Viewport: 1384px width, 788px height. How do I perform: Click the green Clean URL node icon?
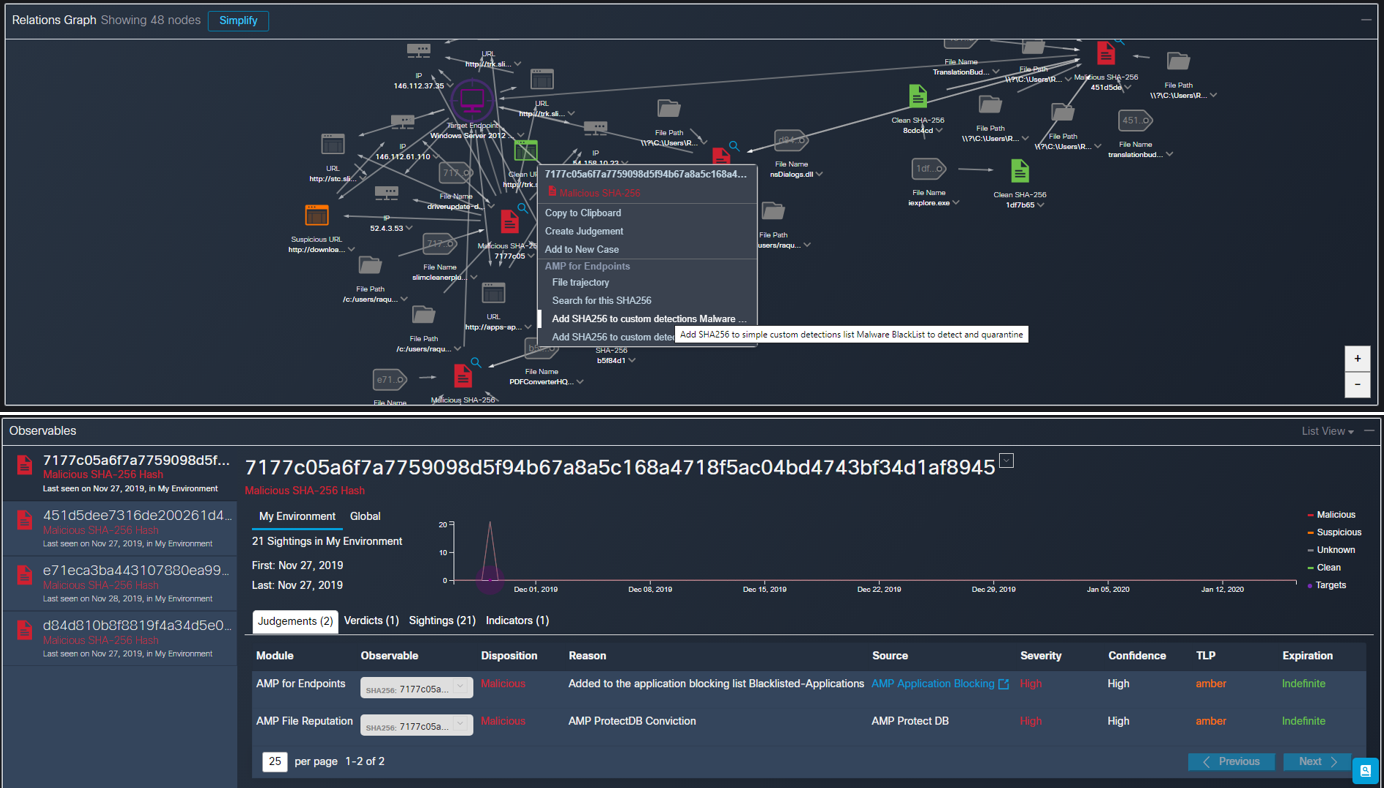click(525, 151)
